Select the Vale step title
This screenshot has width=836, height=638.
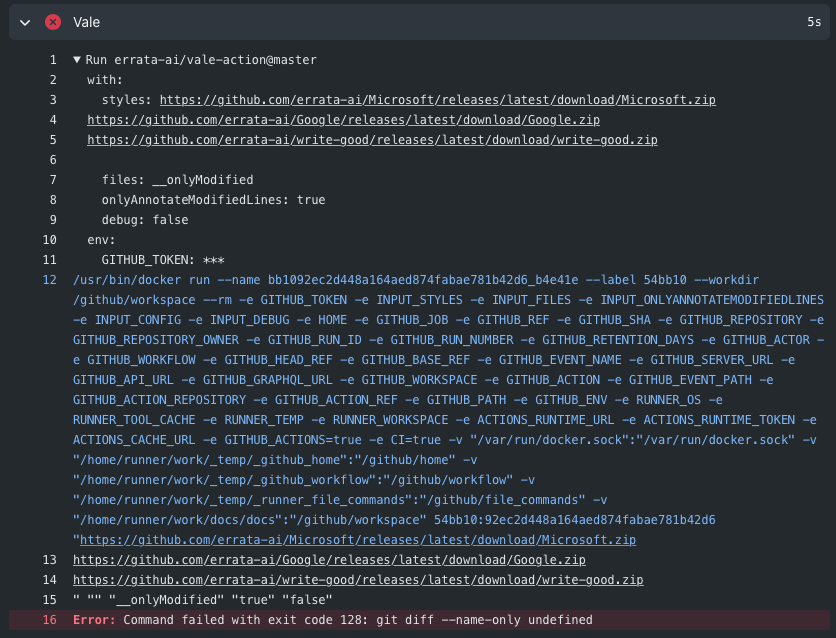[x=85, y=22]
